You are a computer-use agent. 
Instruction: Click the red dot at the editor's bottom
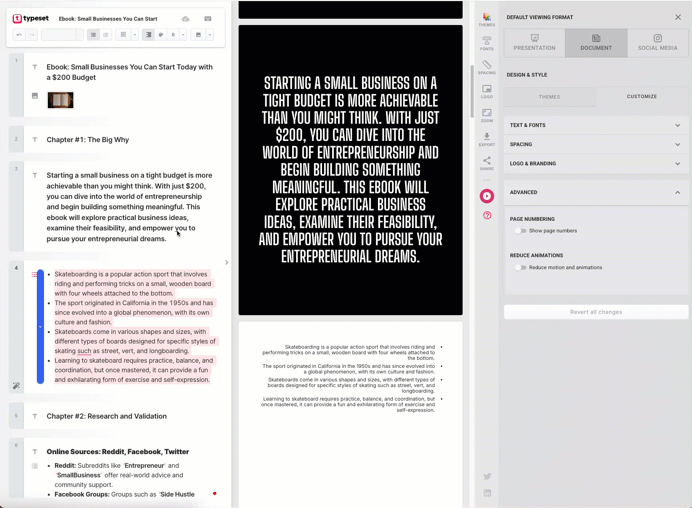pos(214,493)
